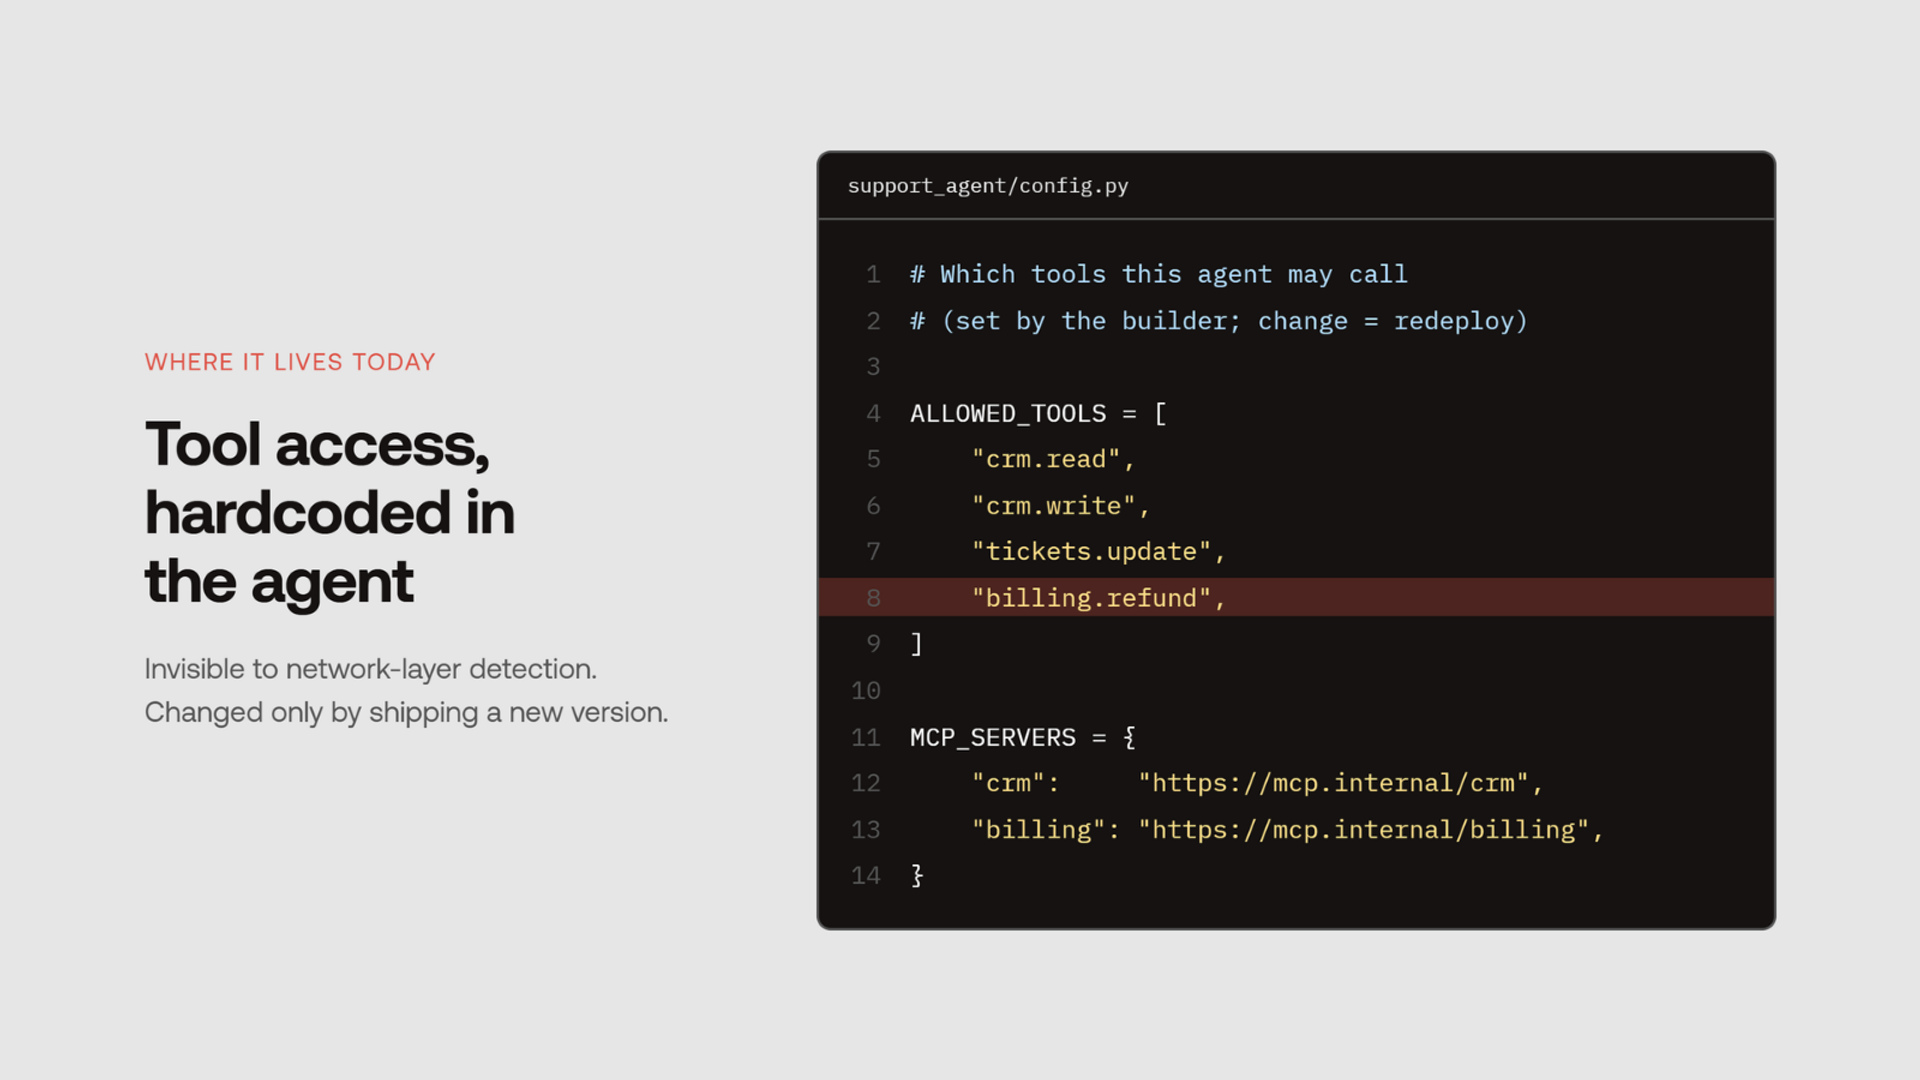Click 'Invisible to network-layer detection.' line
Screen dimensions: 1920x1080
[370, 669]
